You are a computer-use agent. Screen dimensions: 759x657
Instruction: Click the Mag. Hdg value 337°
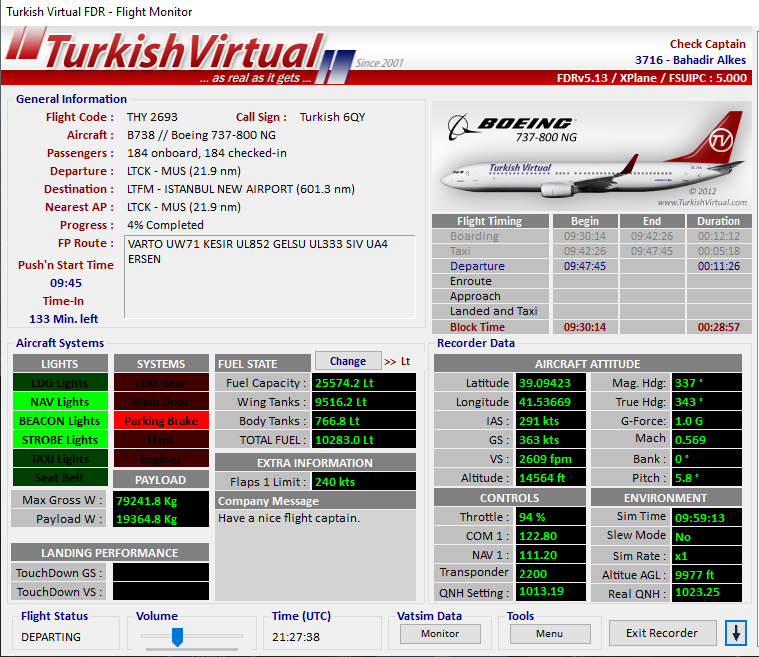(707, 382)
